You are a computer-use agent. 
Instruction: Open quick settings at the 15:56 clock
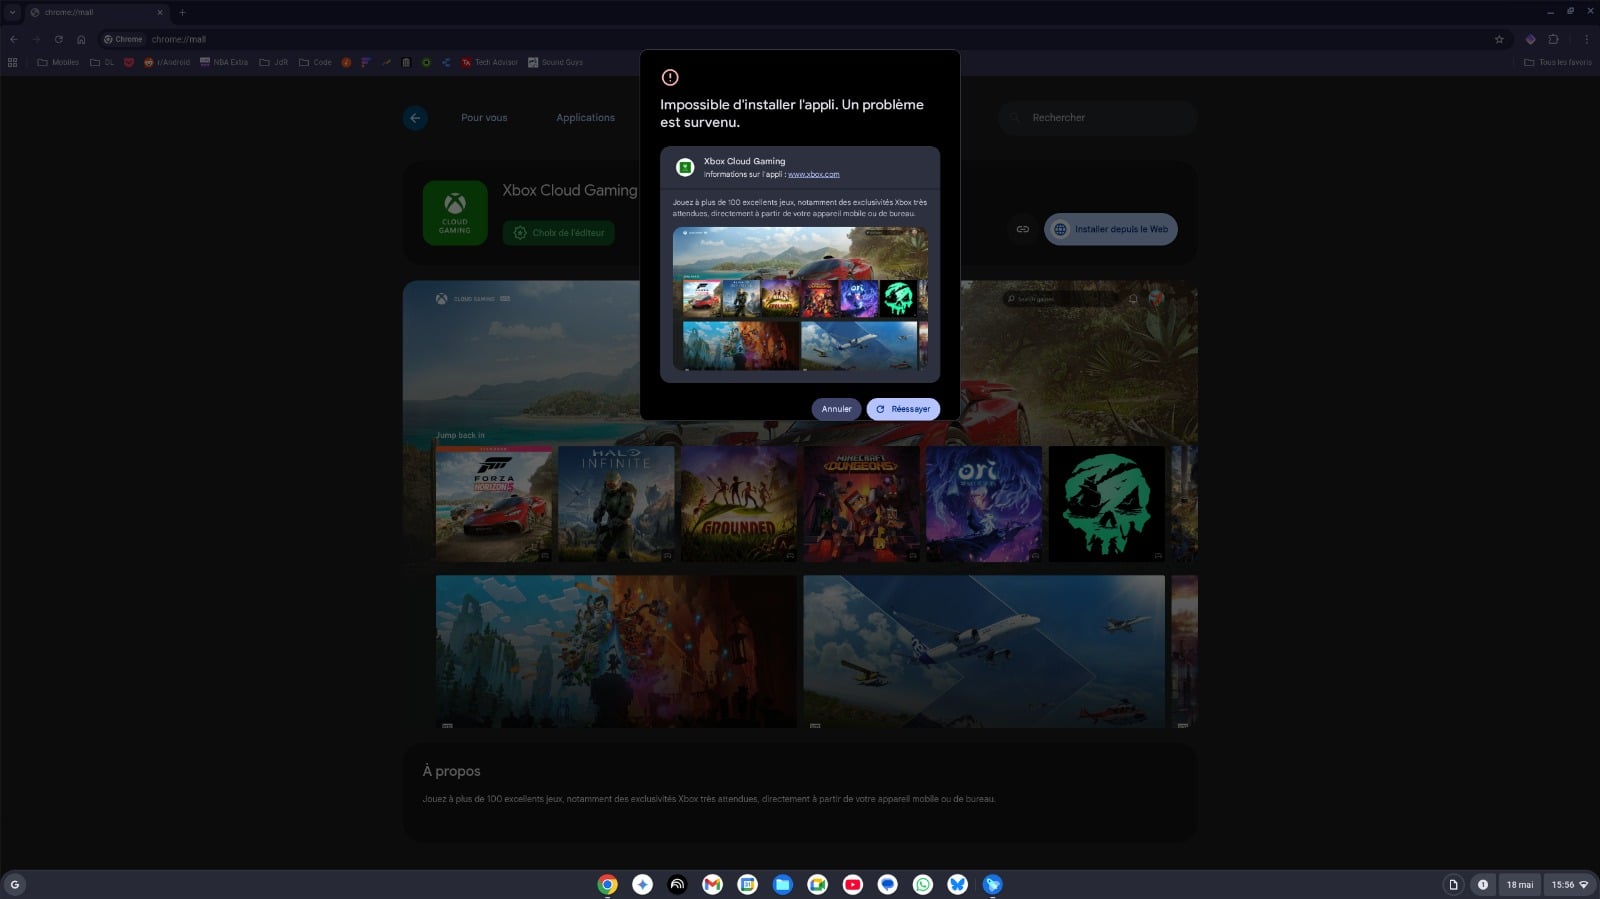pos(1570,884)
